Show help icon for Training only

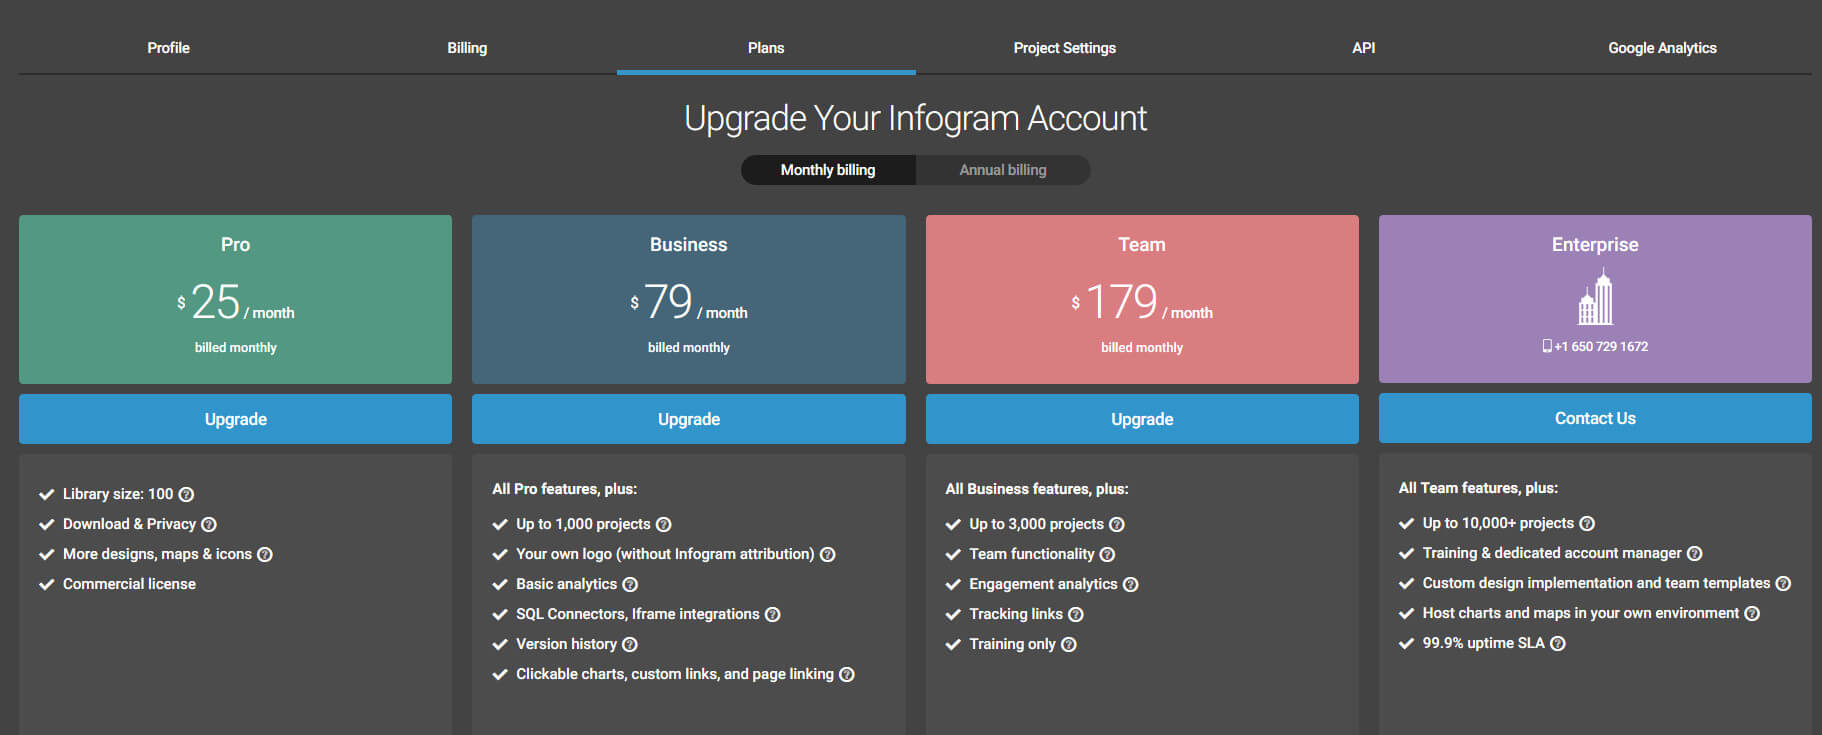(1069, 644)
